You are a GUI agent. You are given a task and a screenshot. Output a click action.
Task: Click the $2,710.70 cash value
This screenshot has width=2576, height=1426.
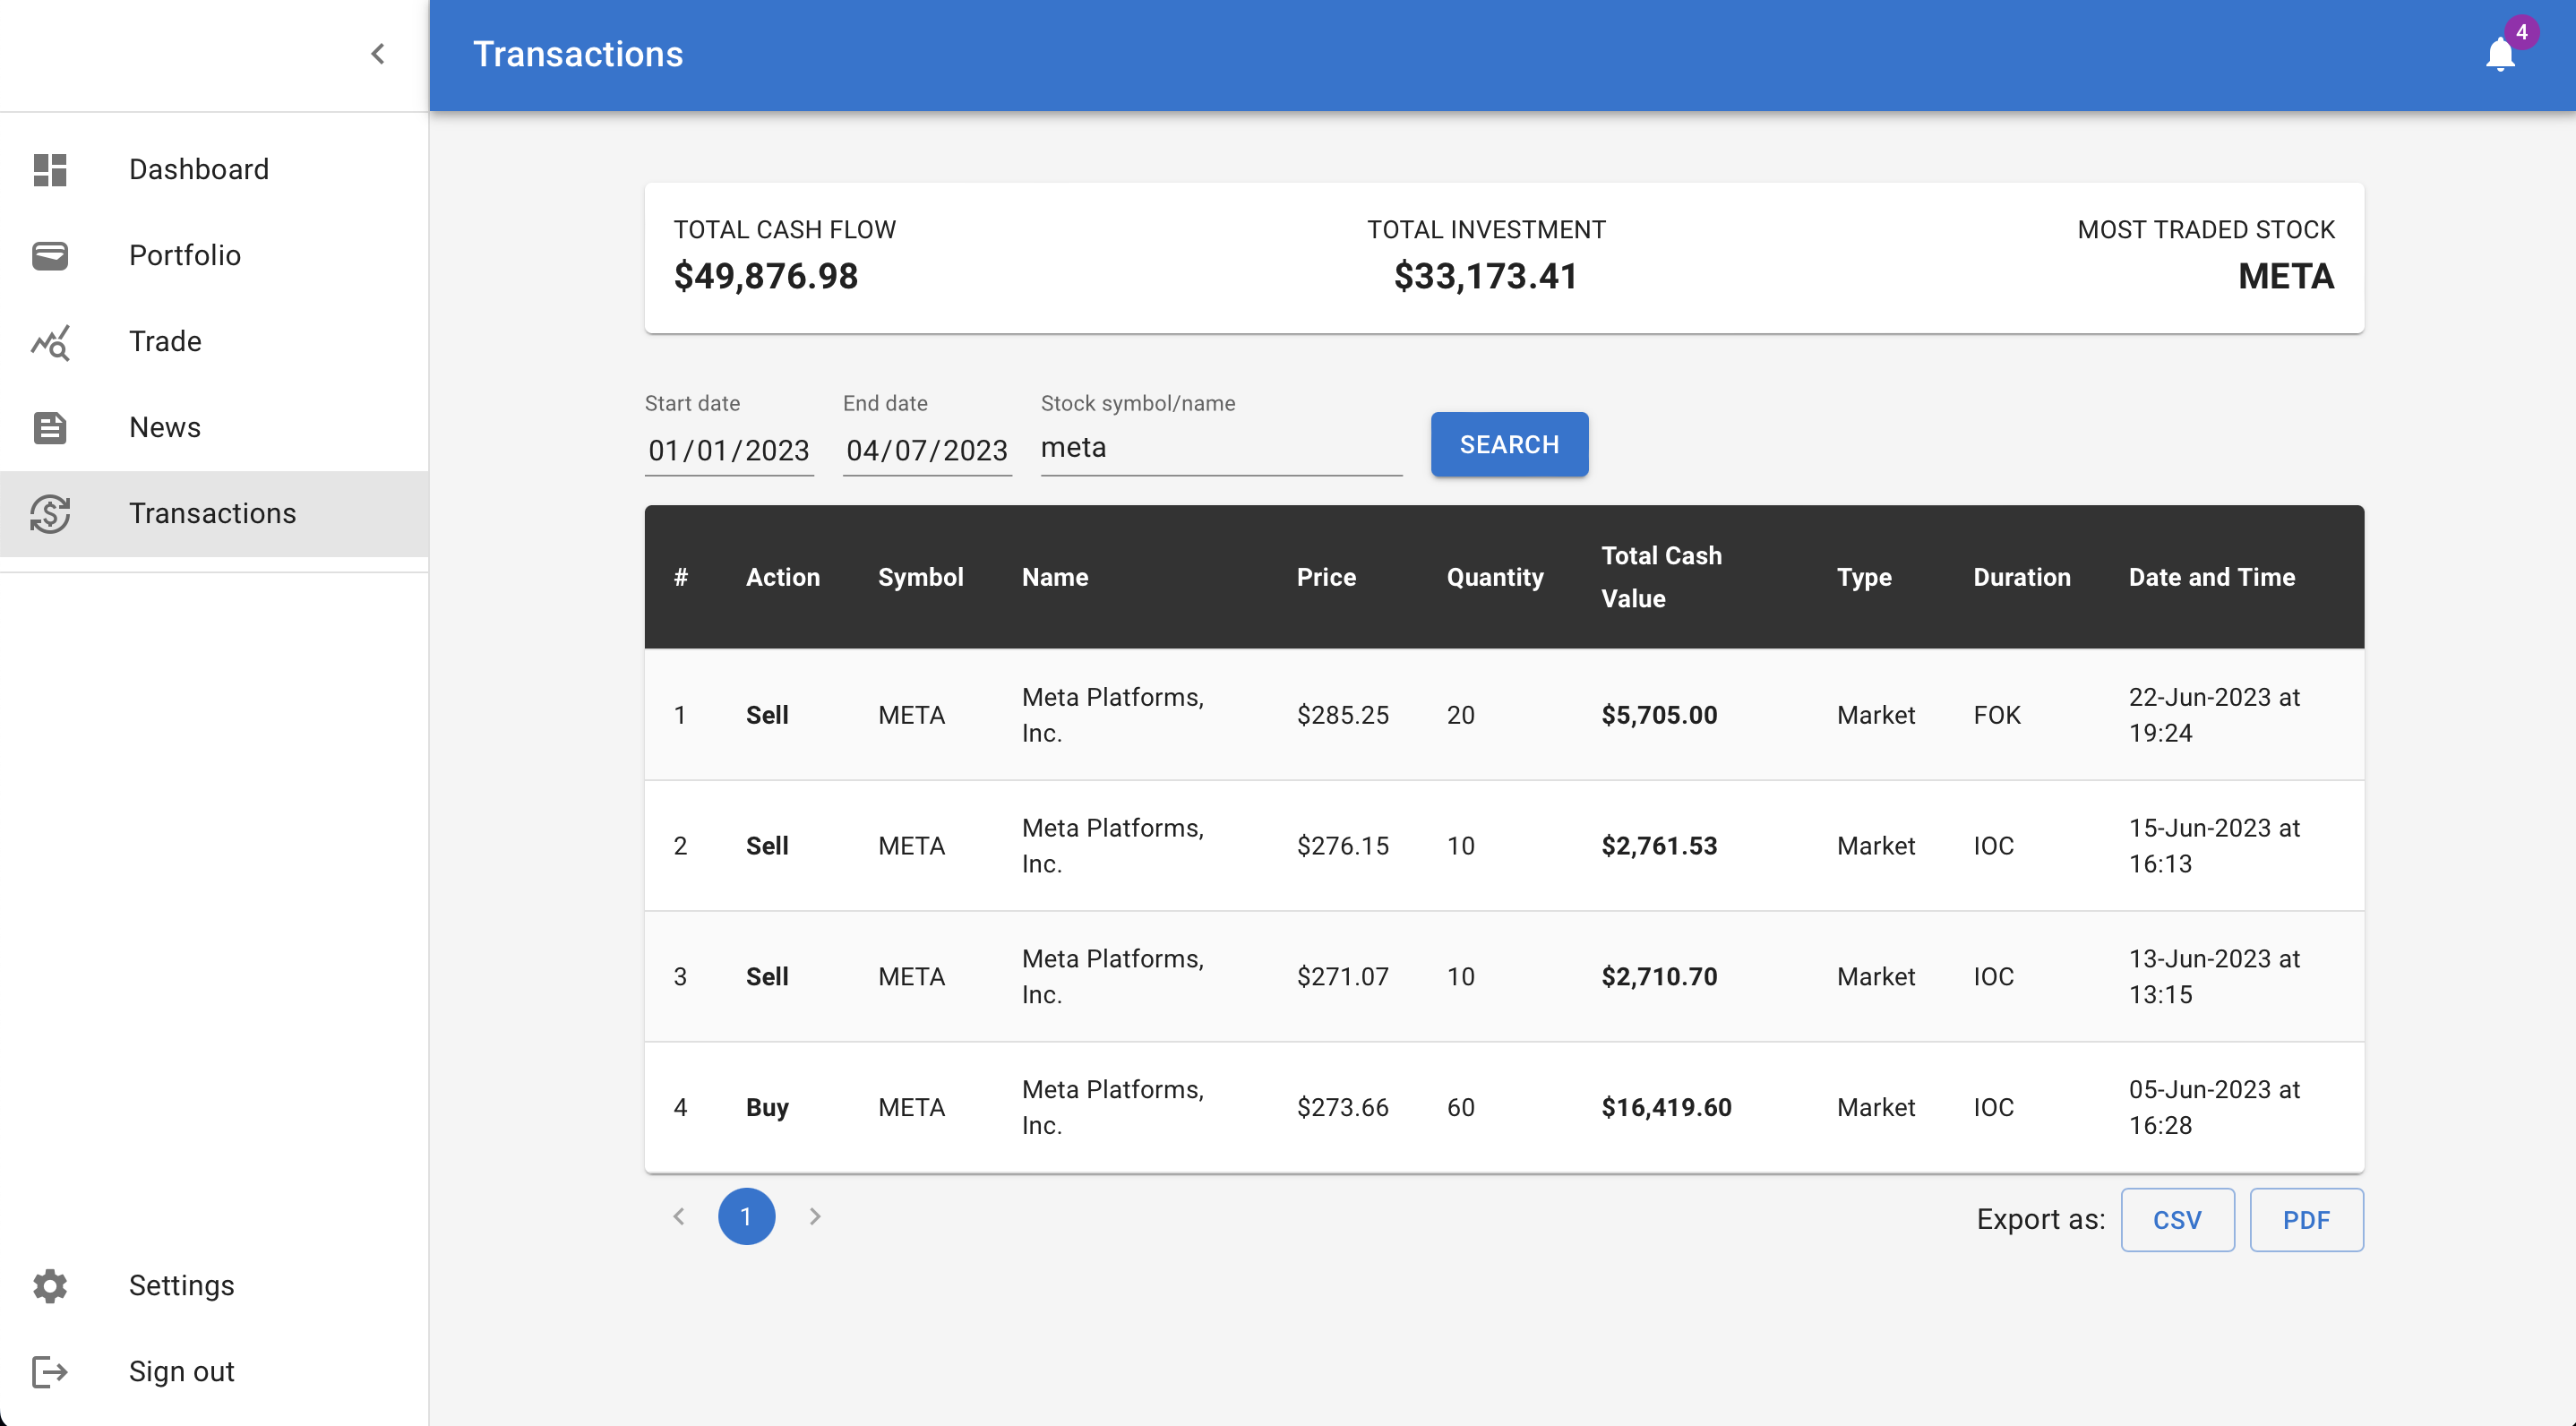[x=1659, y=977]
